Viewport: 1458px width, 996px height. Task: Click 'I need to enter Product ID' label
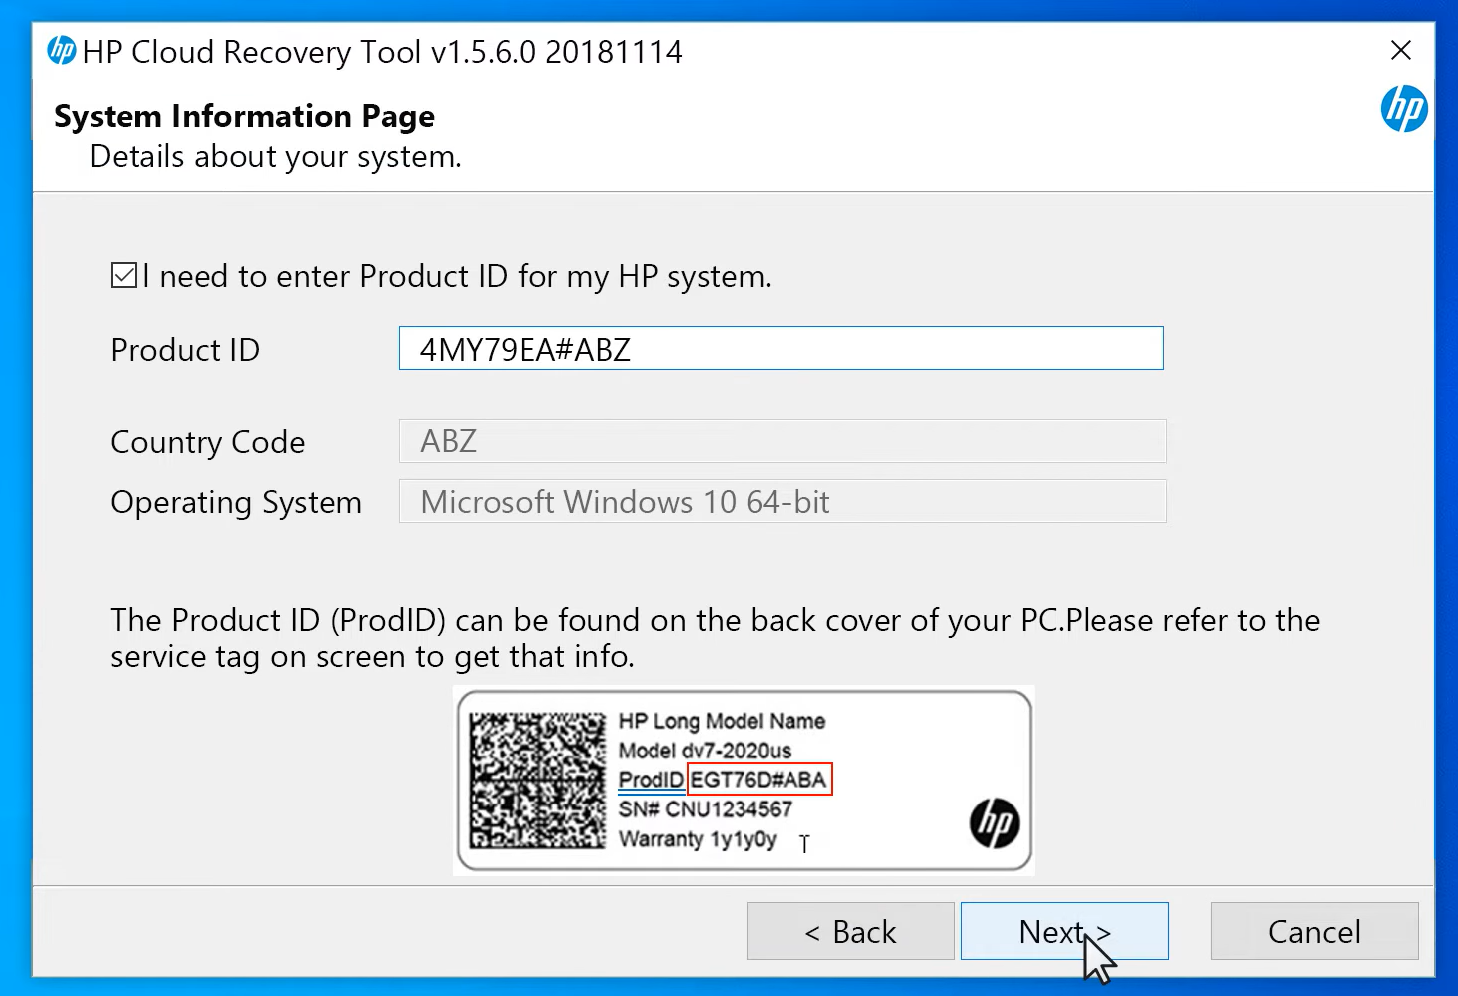click(457, 276)
